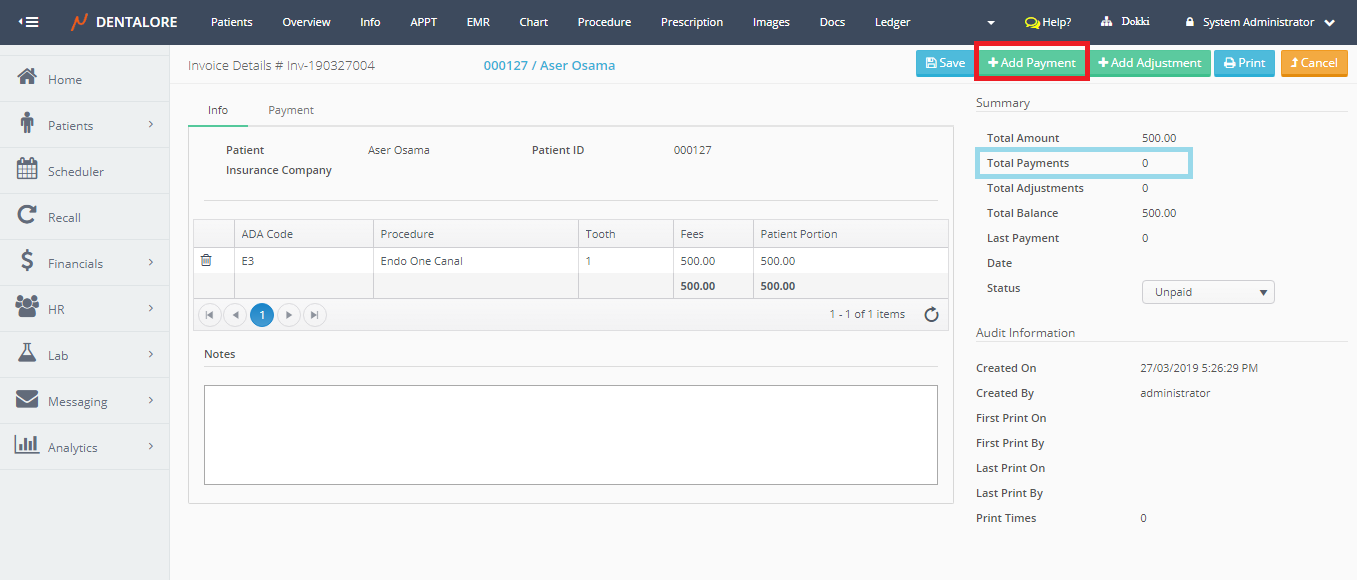Viewport: 1357px width, 580px height.
Task: Click inside the Notes text area
Action: pyautogui.click(x=570, y=435)
